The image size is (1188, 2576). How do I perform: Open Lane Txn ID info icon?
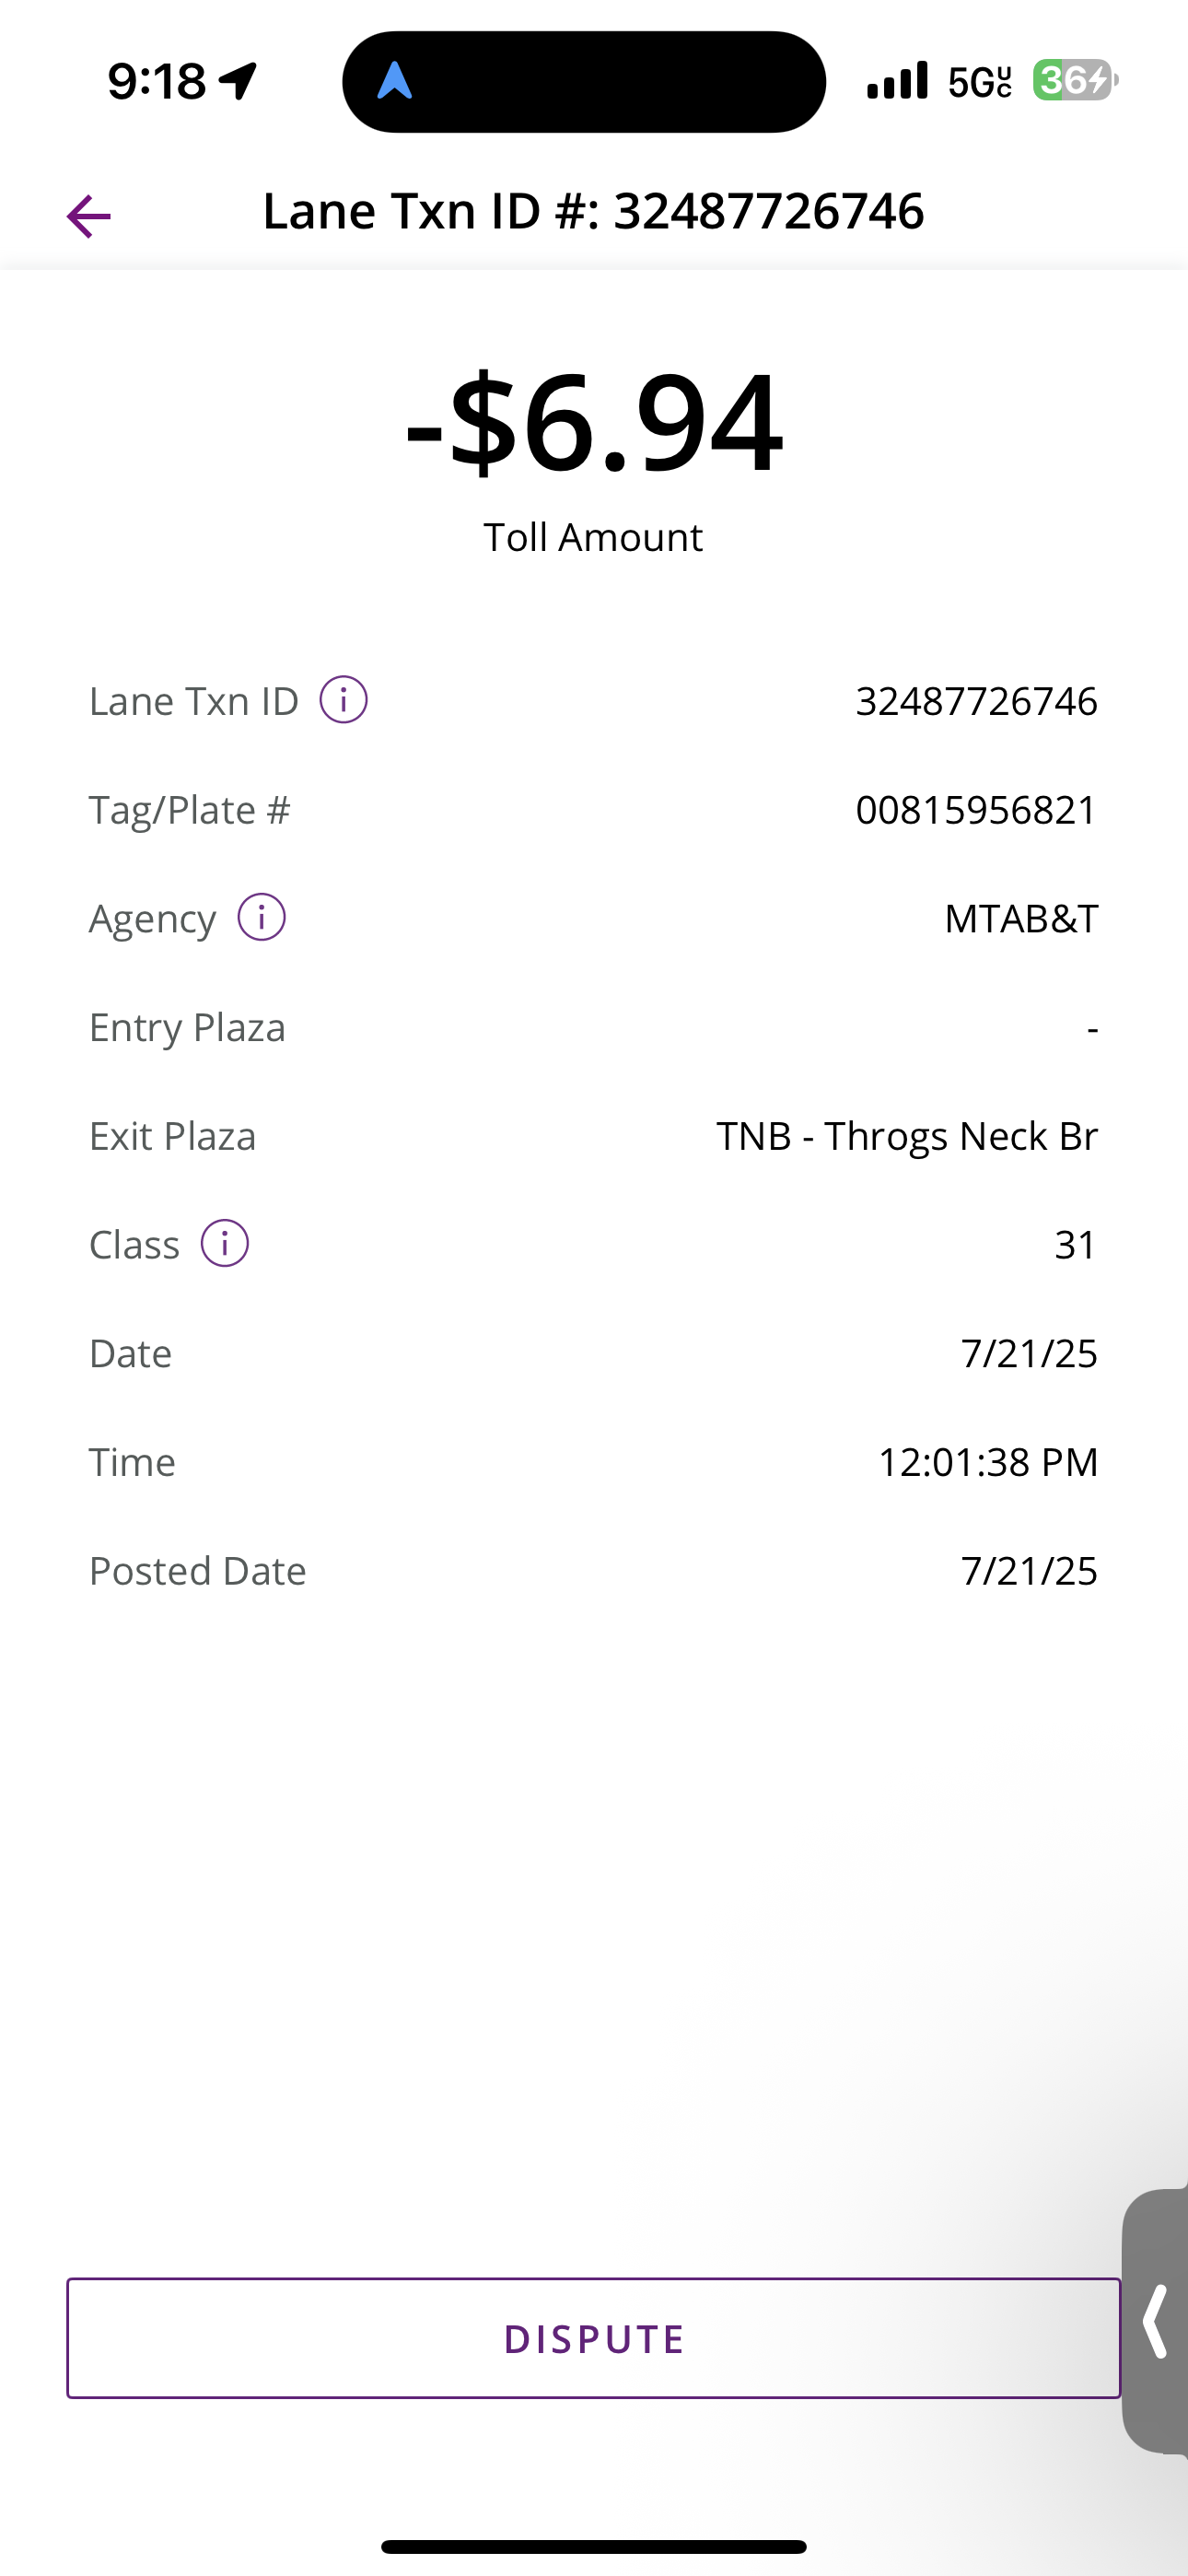coord(343,700)
